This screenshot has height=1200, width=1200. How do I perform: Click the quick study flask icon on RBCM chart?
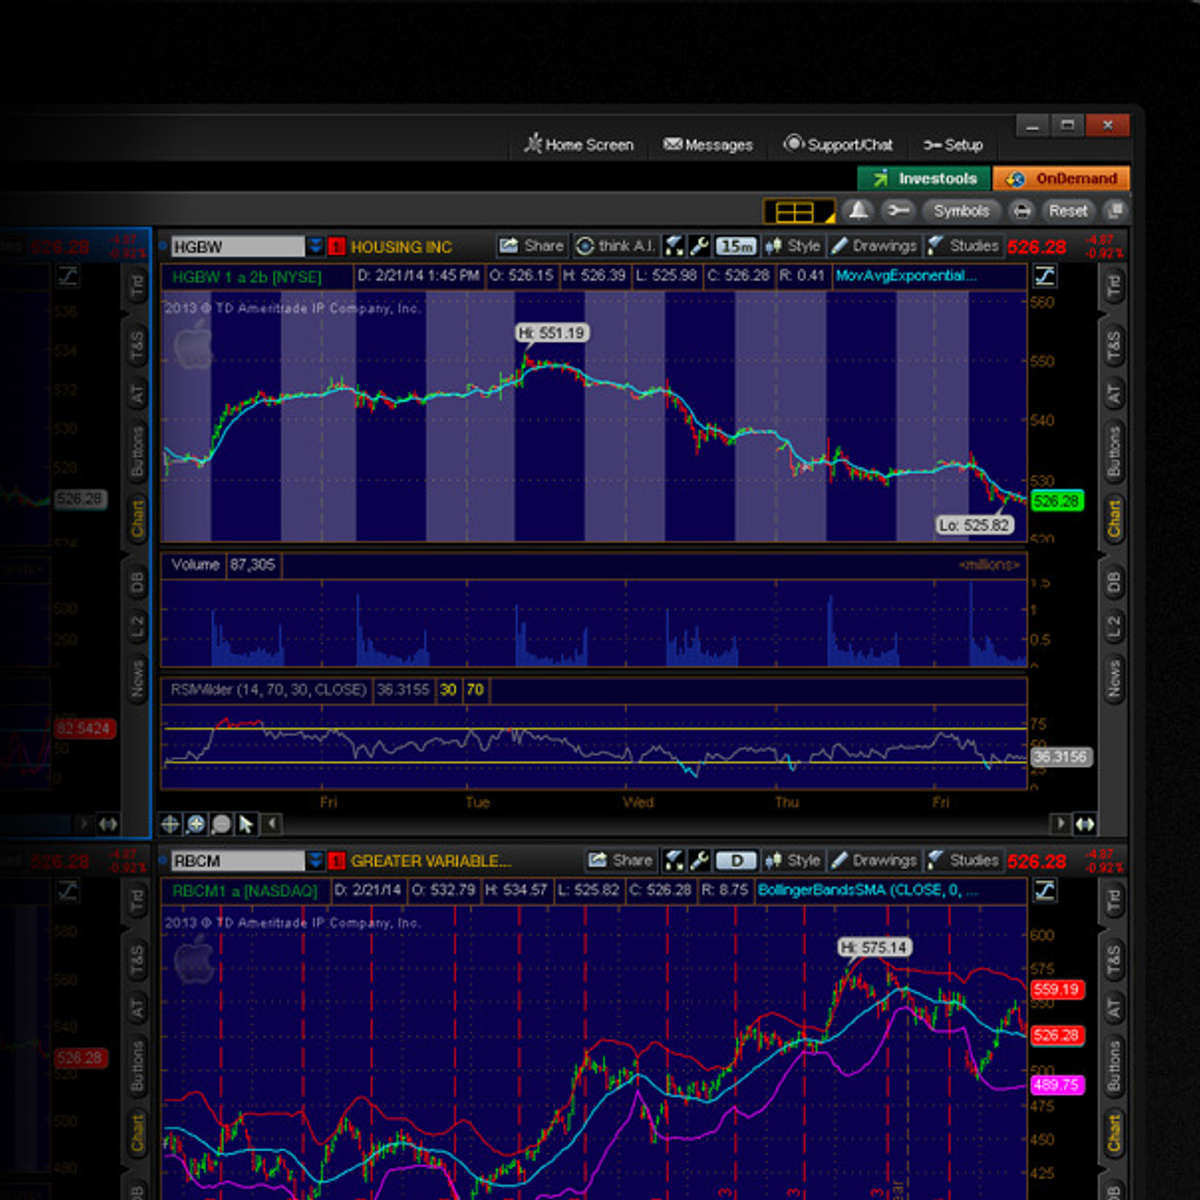[x=674, y=860]
